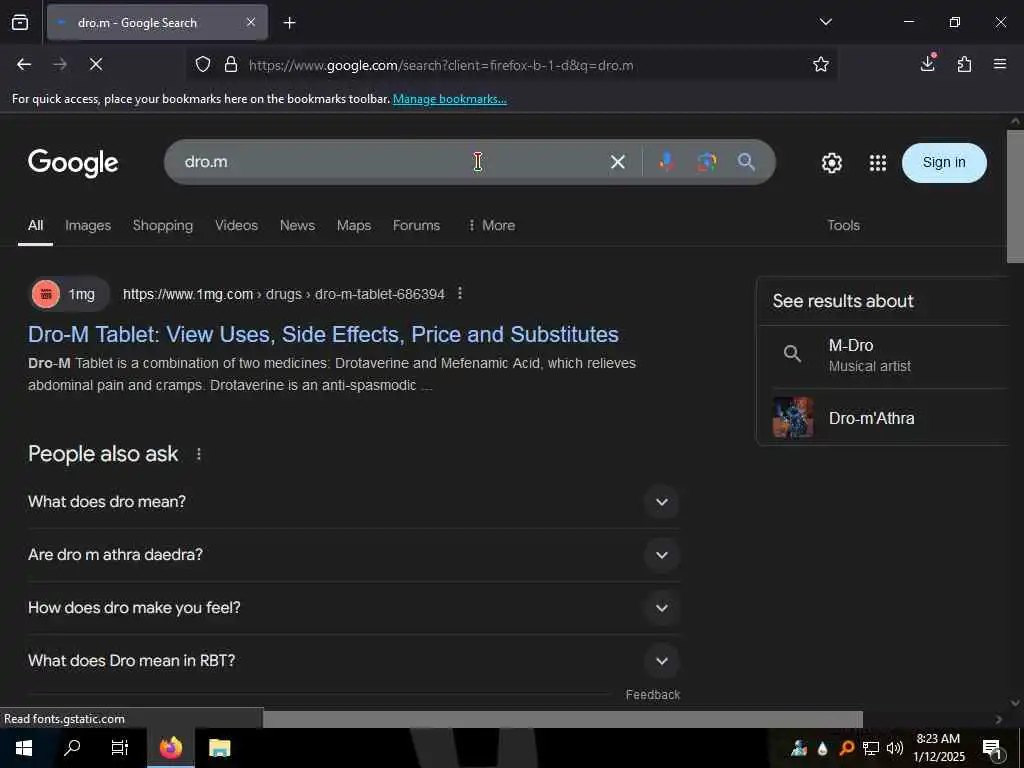Expand 'How does dro make you feel?'
This screenshot has width=1024, height=768.
coord(353,607)
